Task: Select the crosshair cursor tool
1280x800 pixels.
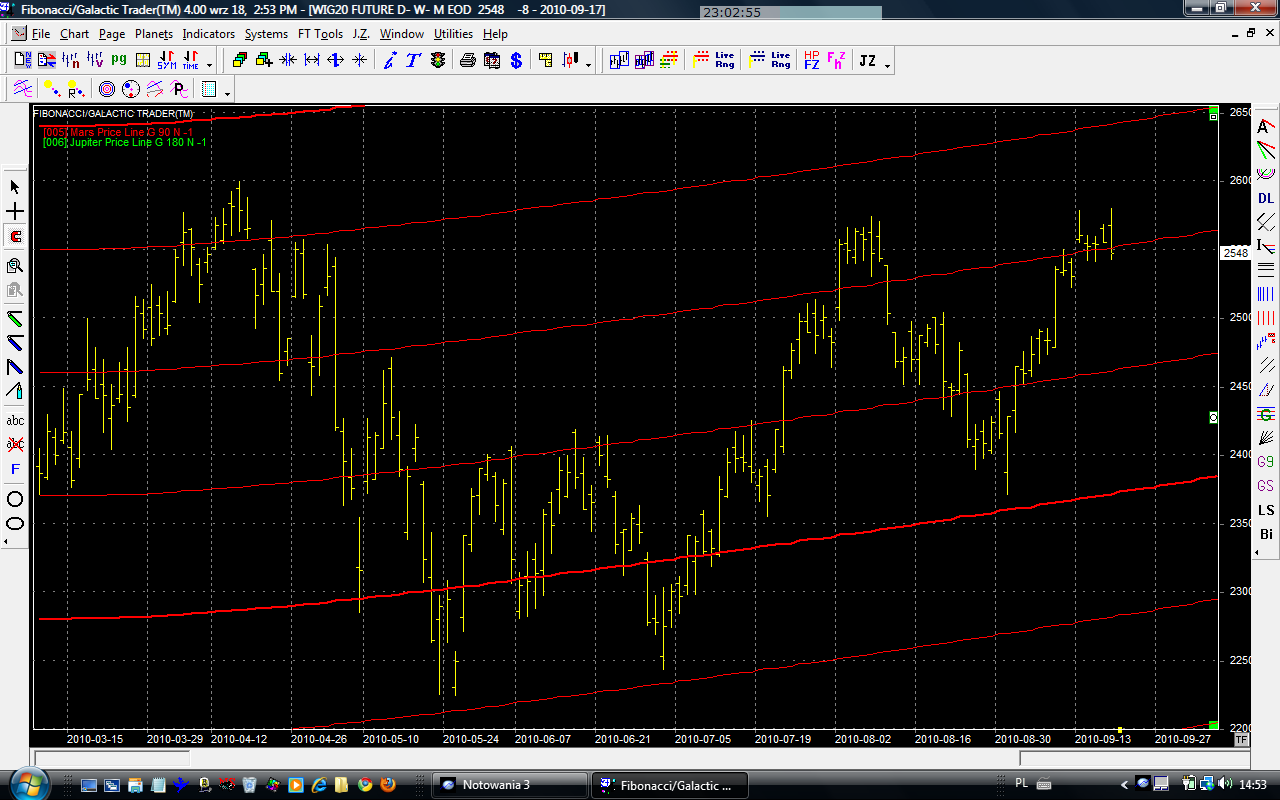Action: tap(15, 212)
